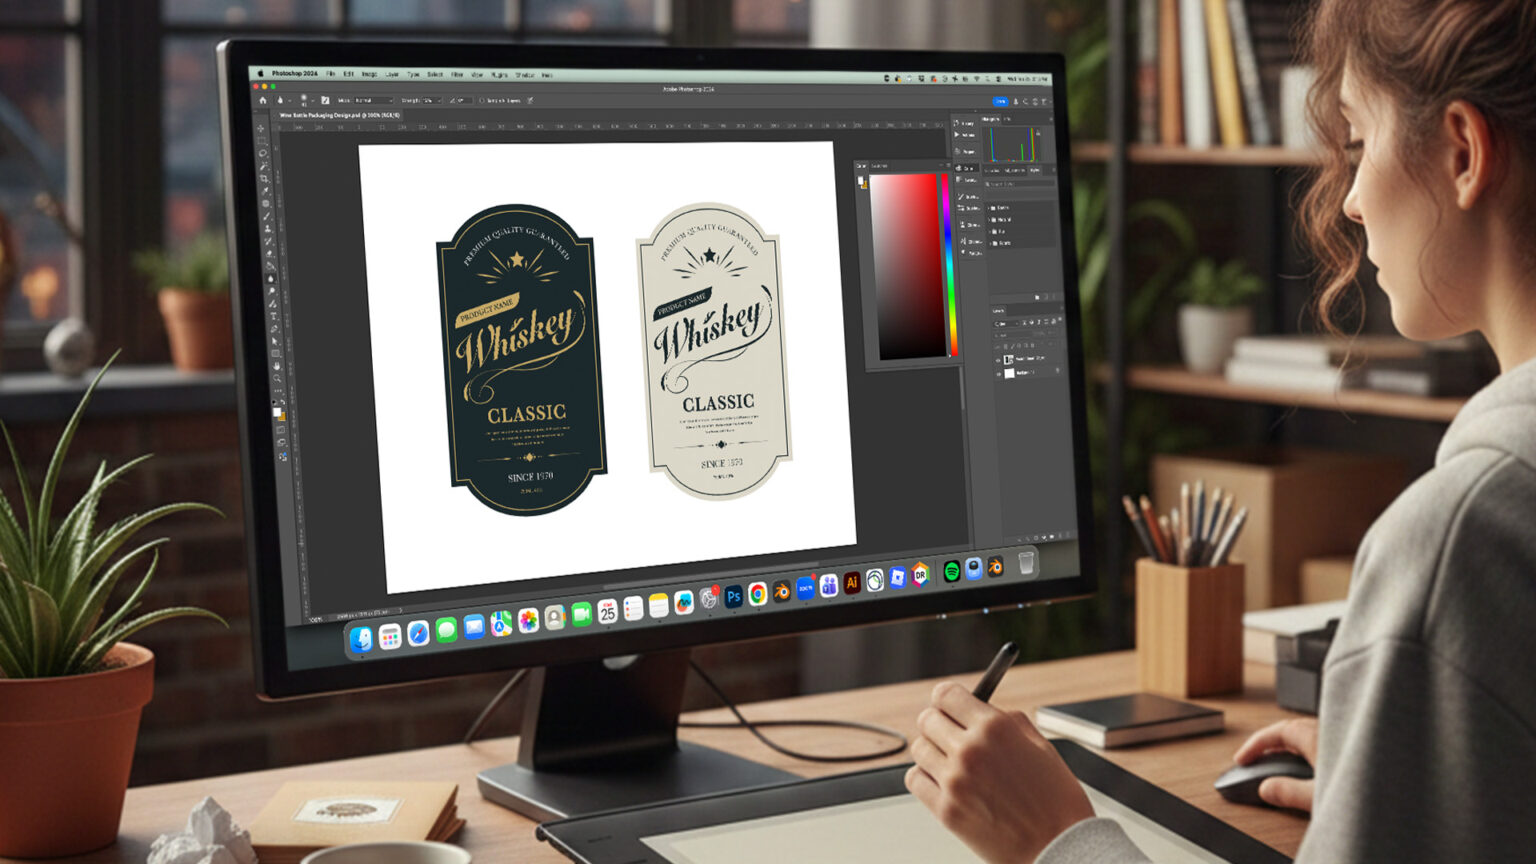
Task: Open the Image menu
Action: point(369,74)
